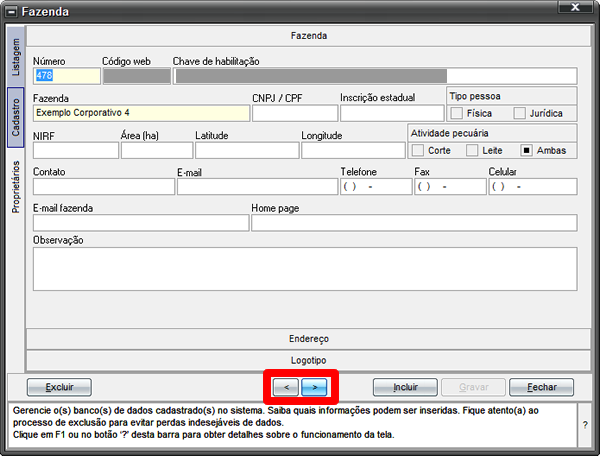
Task: Select the Leite activity checkbox
Action: [472, 150]
